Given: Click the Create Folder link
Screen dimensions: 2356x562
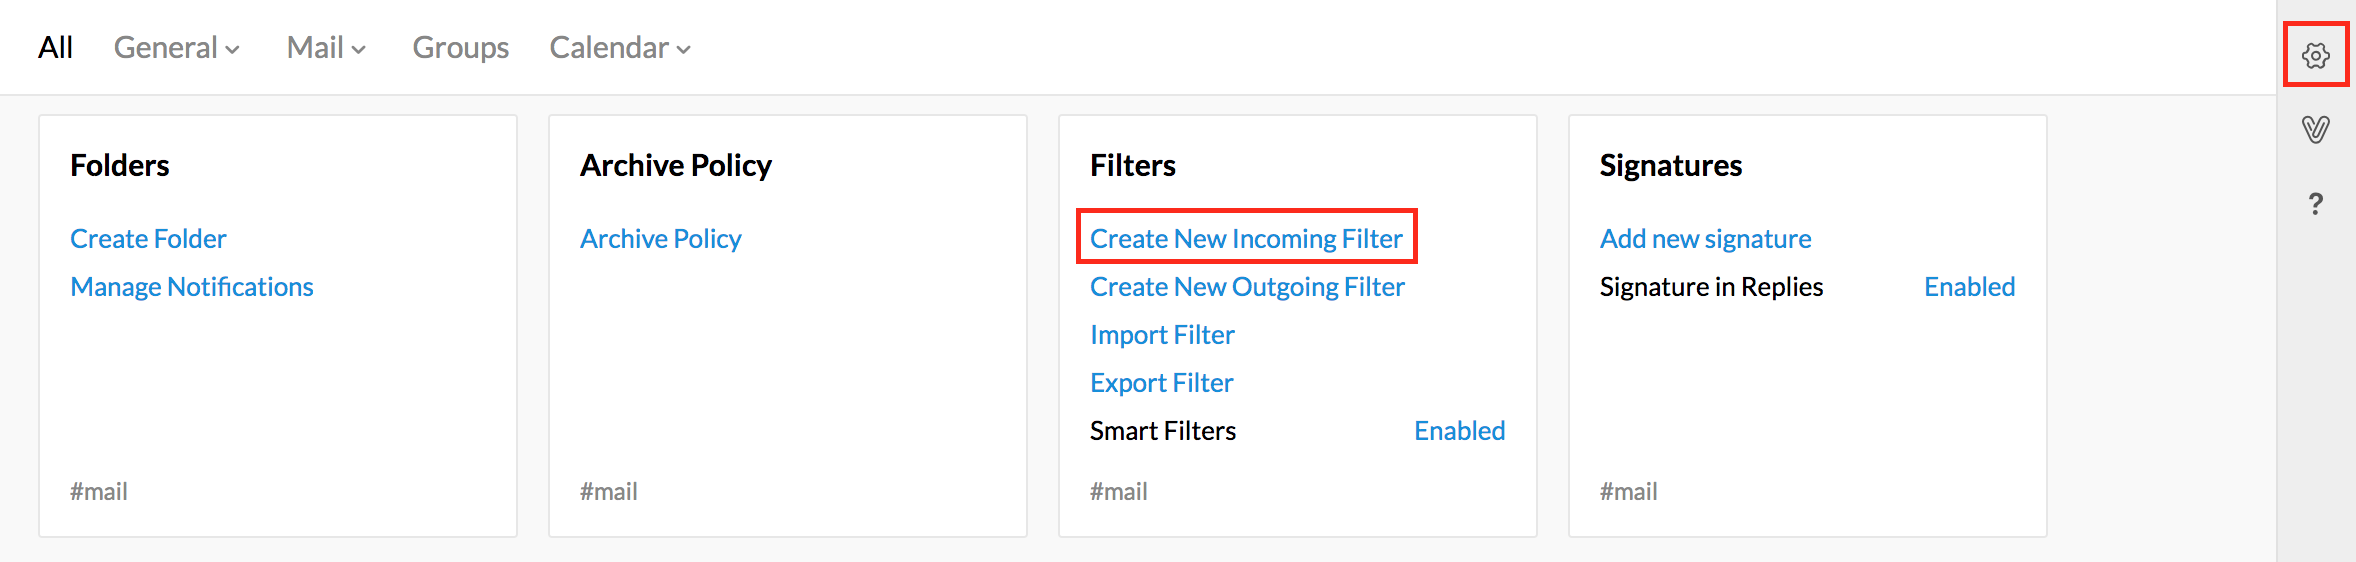Looking at the screenshot, I should (148, 239).
